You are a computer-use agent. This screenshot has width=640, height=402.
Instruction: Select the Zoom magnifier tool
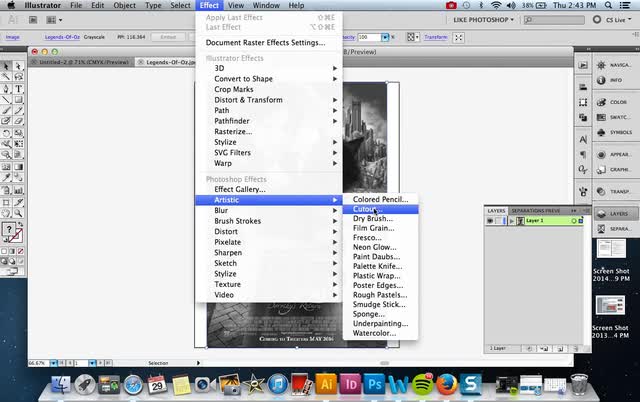coord(18,213)
